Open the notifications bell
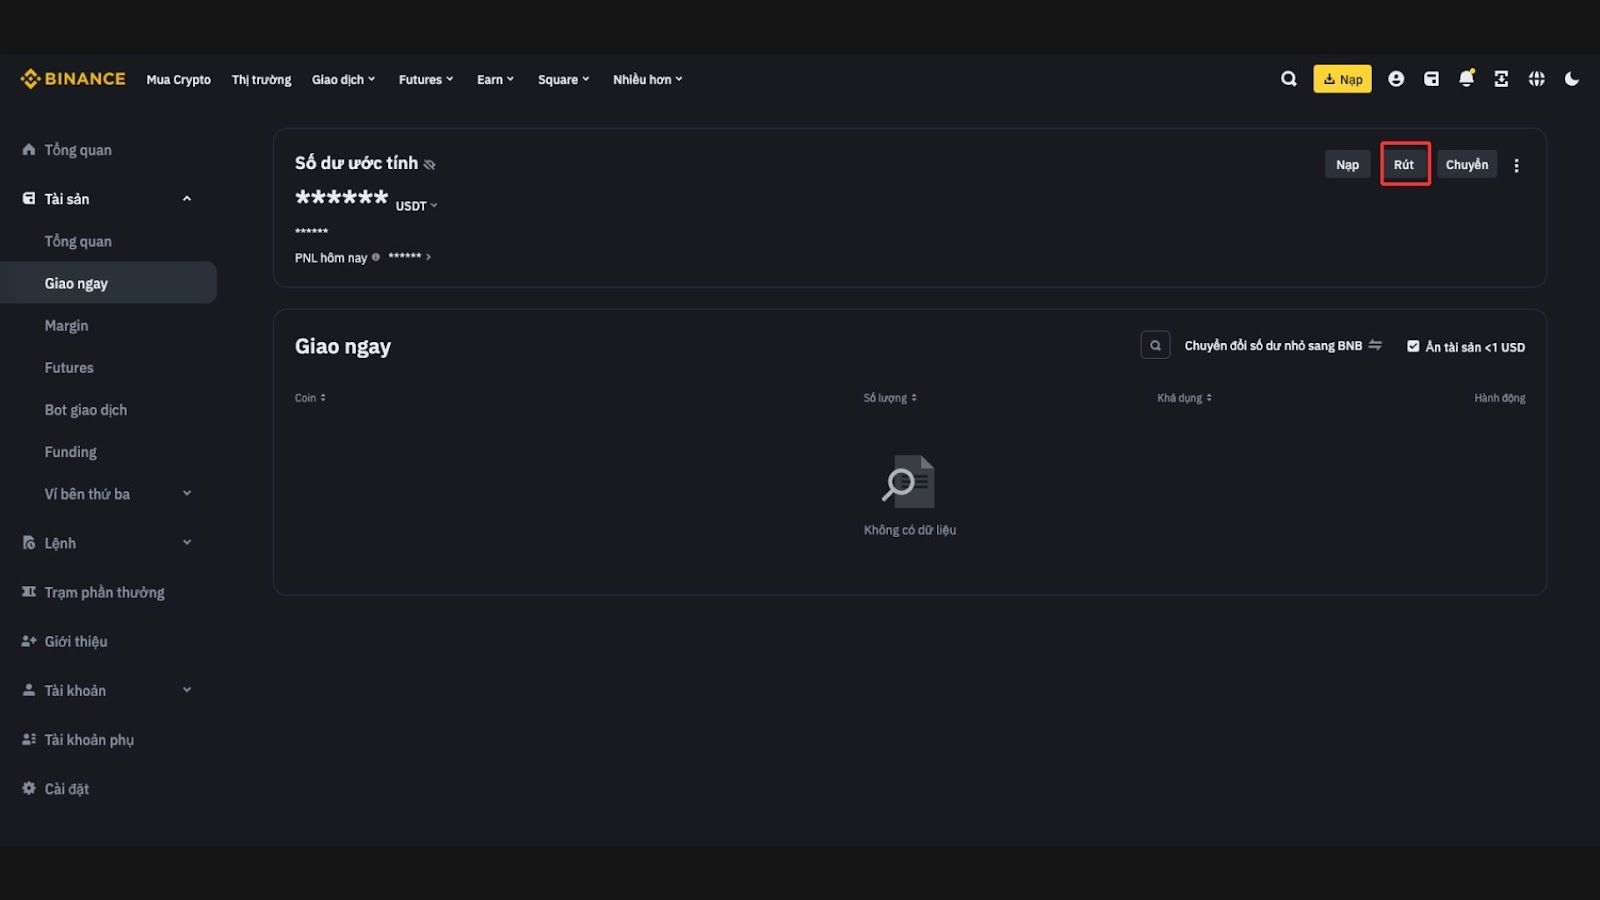This screenshot has height=900, width=1600. coord(1466,78)
